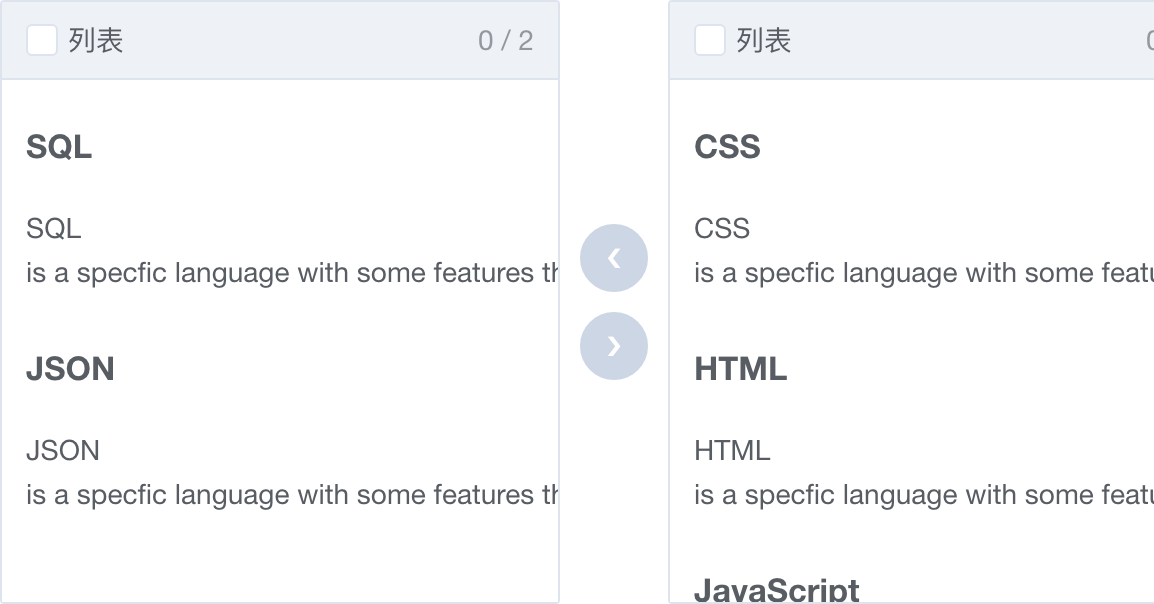
Task: Select the CSS heading in right list
Action: click(x=727, y=146)
